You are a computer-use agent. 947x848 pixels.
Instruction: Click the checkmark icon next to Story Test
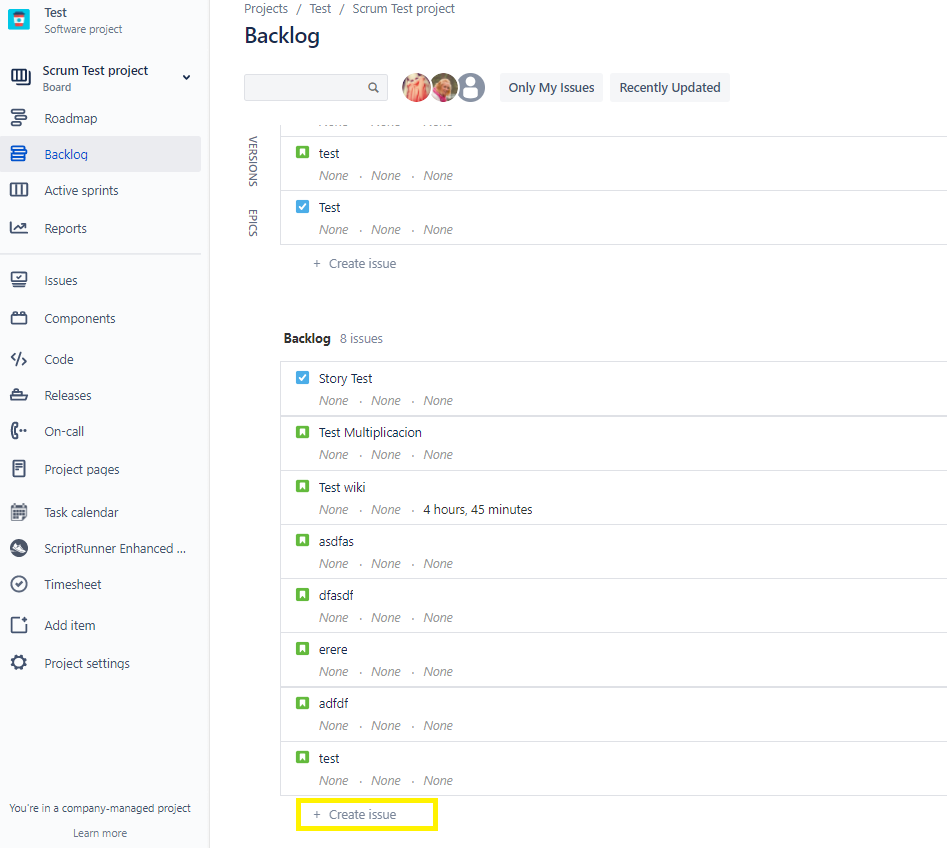(302, 378)
